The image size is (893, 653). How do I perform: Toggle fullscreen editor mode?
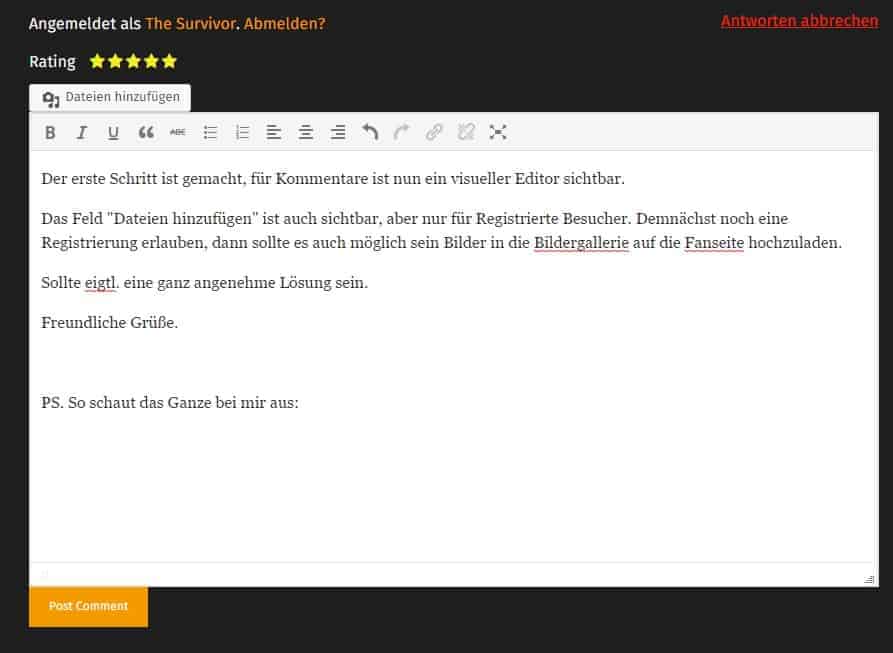pos(498,132)
